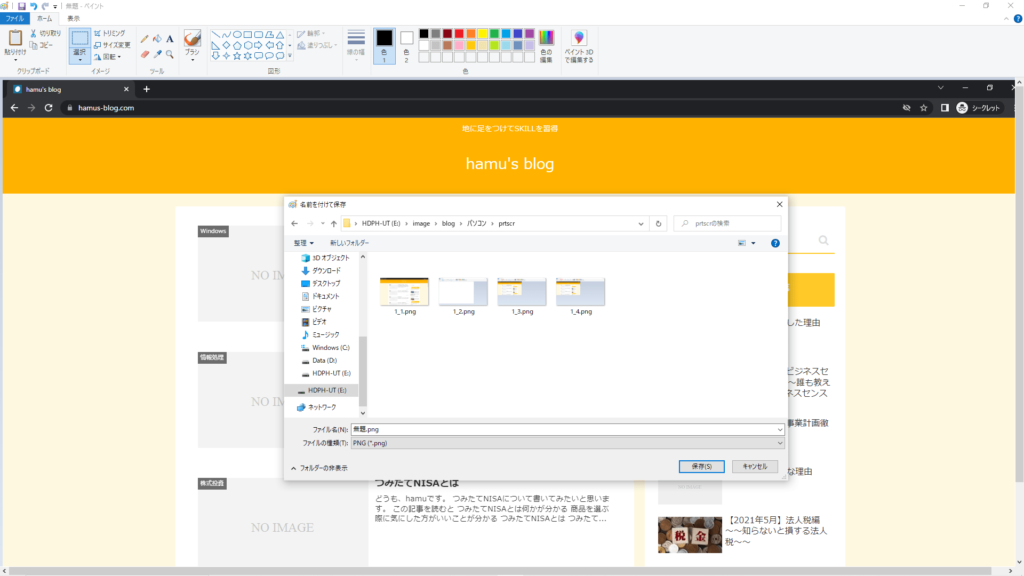Go back using the save dialog's back arrow
Image resolution: width=1024 pixels, height=576 pixels.
tap(295, 223)
